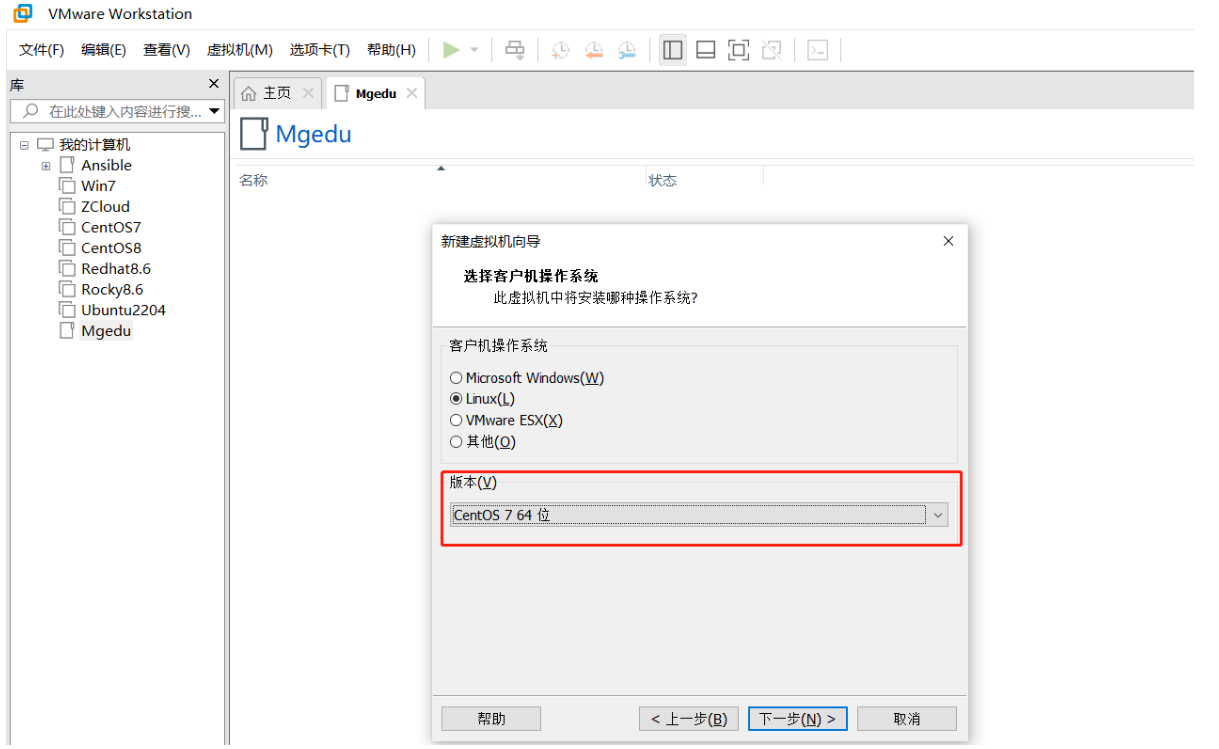Select the CentOS7 virtual machine

click(x=111, y=228)
